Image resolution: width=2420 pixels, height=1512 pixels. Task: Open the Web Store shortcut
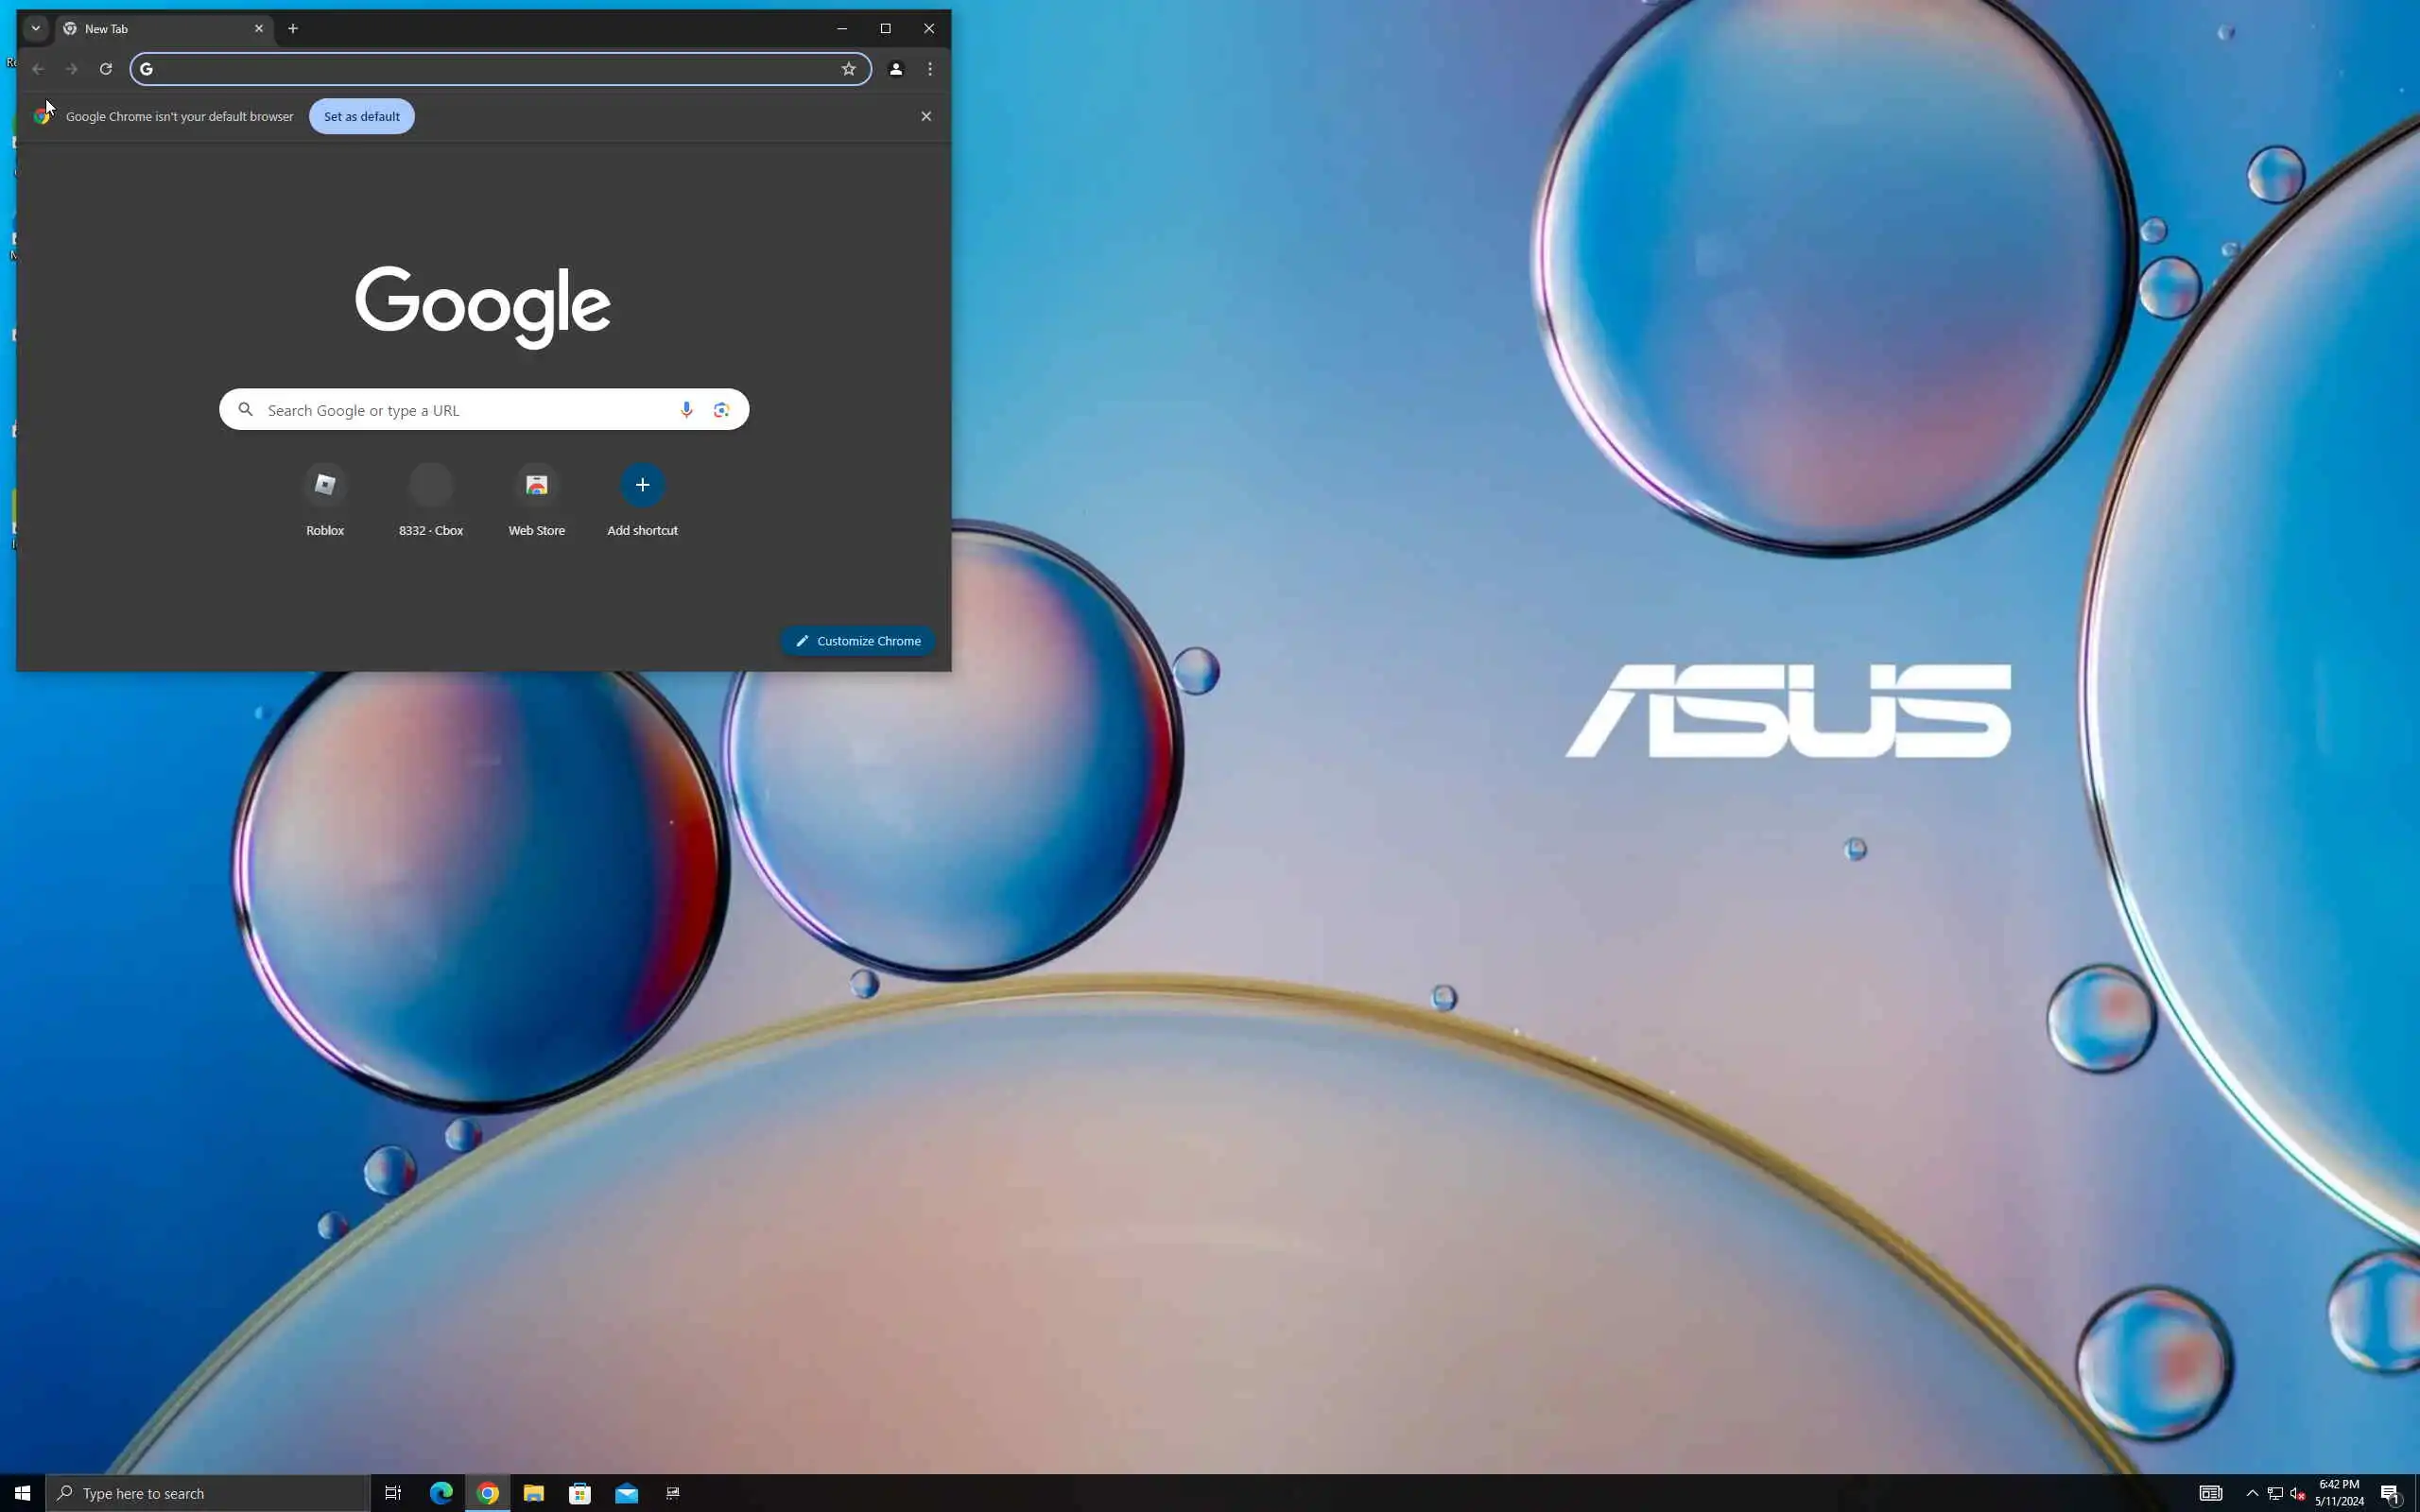(x=537, y=486)
